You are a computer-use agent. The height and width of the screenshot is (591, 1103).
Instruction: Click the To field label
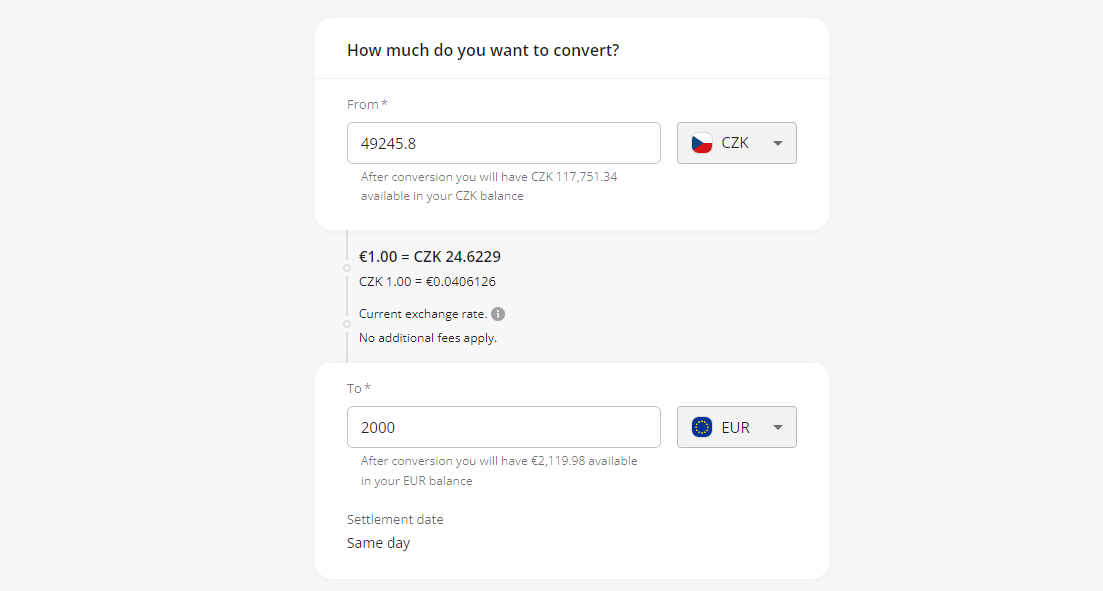click(359, 388)
